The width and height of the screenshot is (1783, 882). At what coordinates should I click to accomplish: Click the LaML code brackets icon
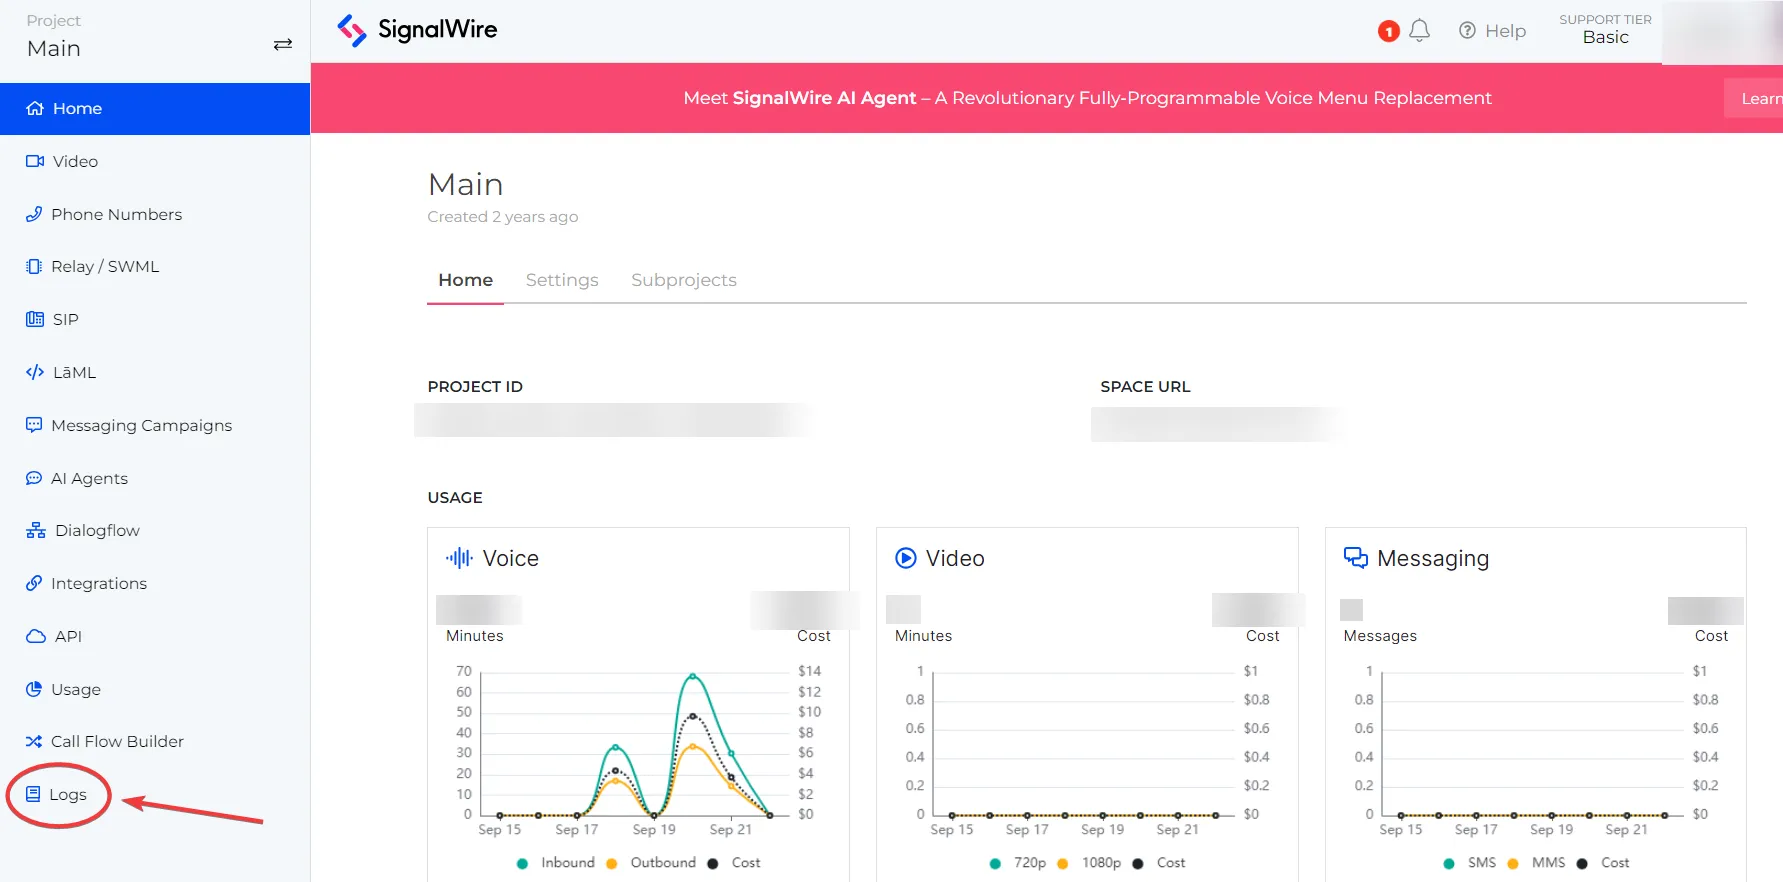point(35,372)
